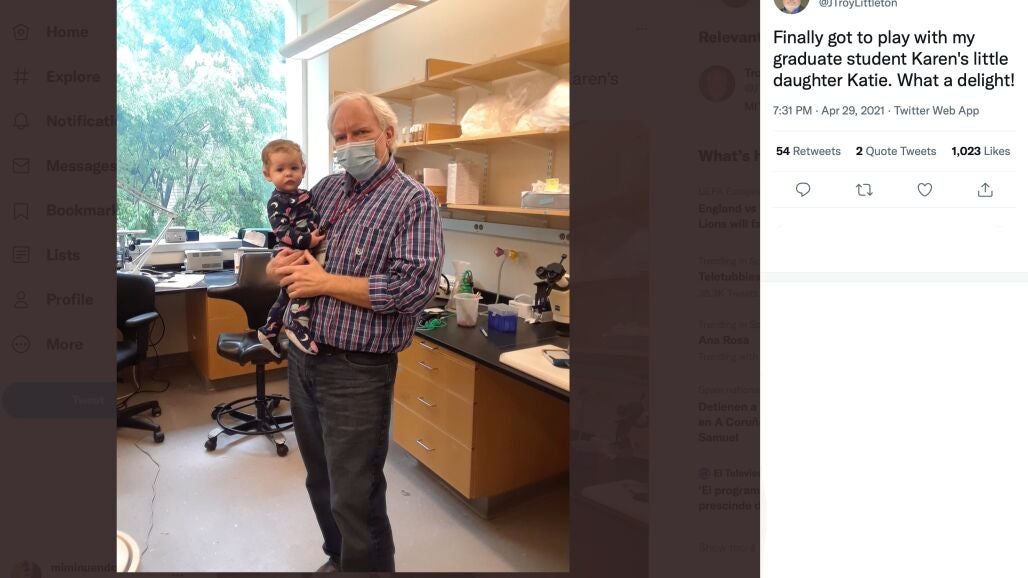1028x578 pixels.
Task: Click the 7:31 PM Apr 29, 2021 timestamp
Action: click(x=828, y=110)
